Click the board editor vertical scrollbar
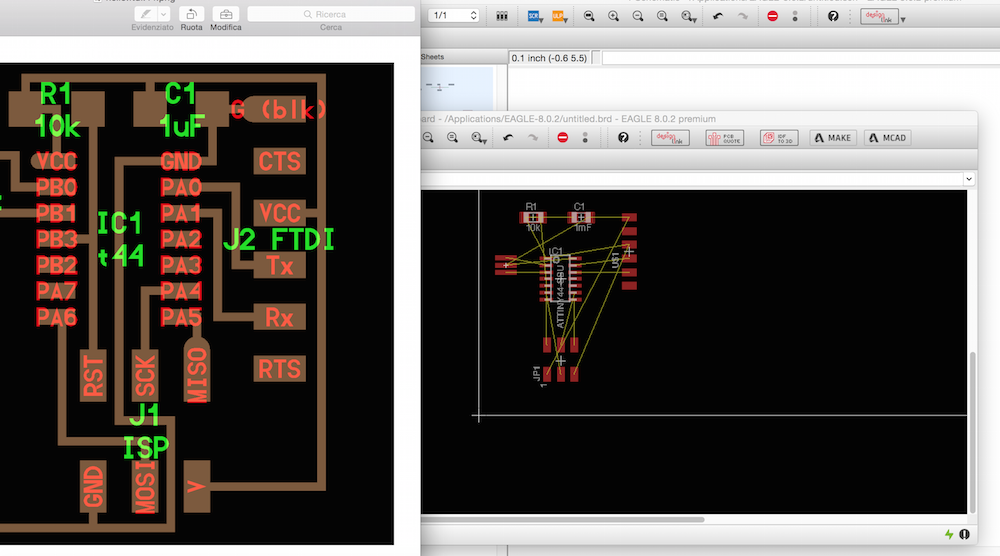The image size is (1000, 556). tap(973, 432)
